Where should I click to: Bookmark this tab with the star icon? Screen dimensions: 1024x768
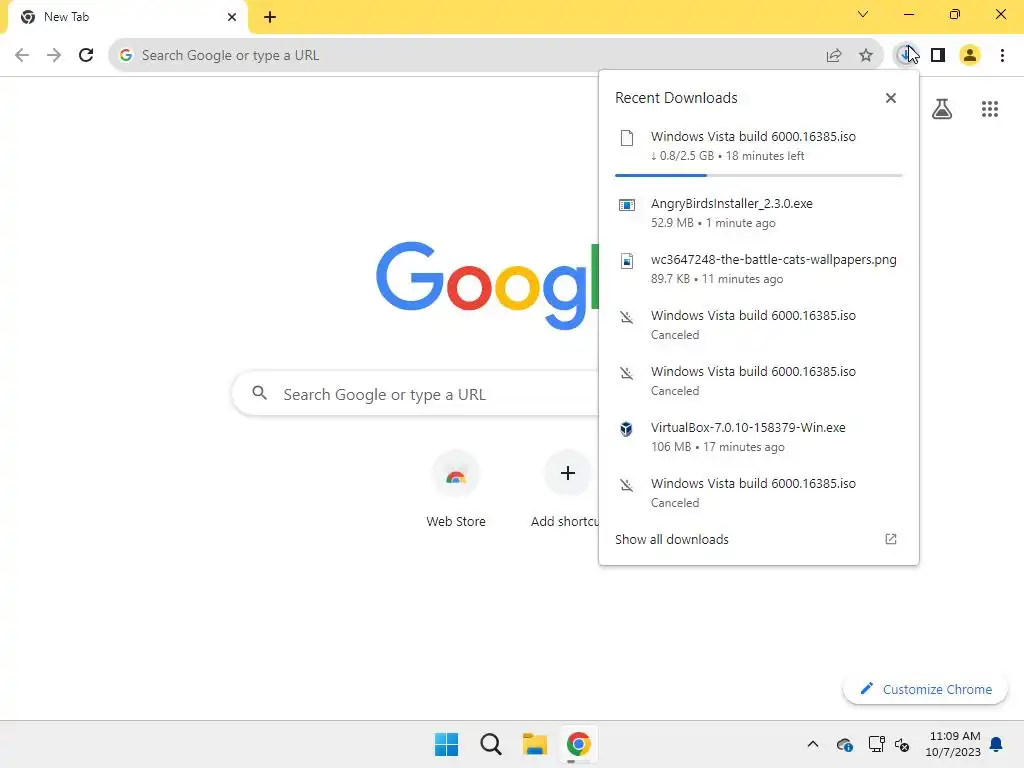click(866, 56)
